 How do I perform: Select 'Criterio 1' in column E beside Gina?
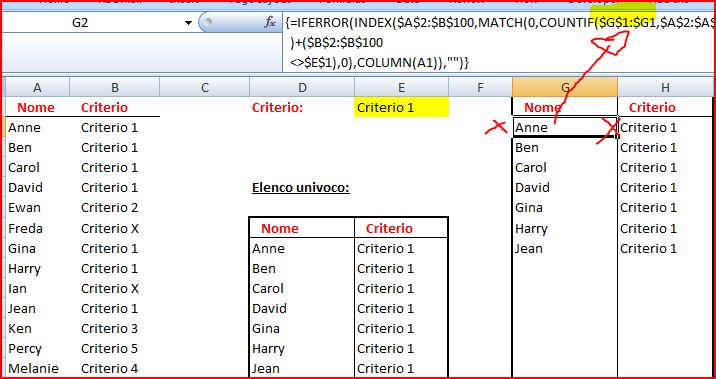coord(385,329)
